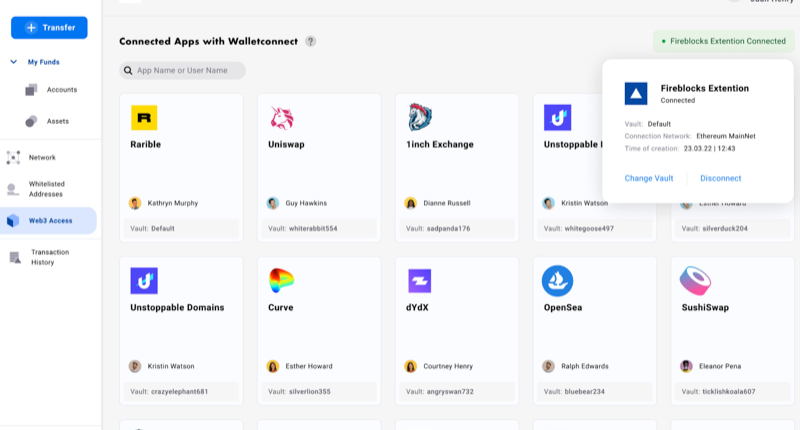Select the SushiSwap card title
800x430 pixels.
[x=705, y=308]
